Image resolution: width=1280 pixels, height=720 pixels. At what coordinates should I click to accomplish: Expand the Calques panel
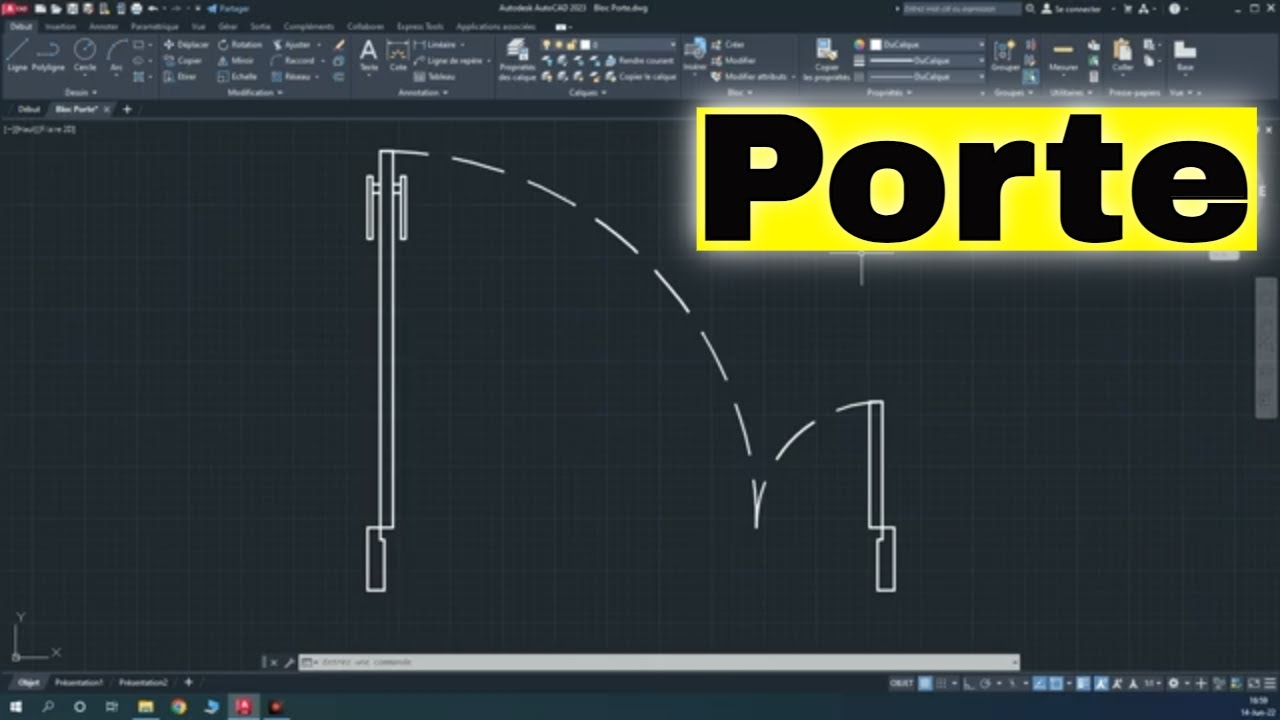click(587, 92)
